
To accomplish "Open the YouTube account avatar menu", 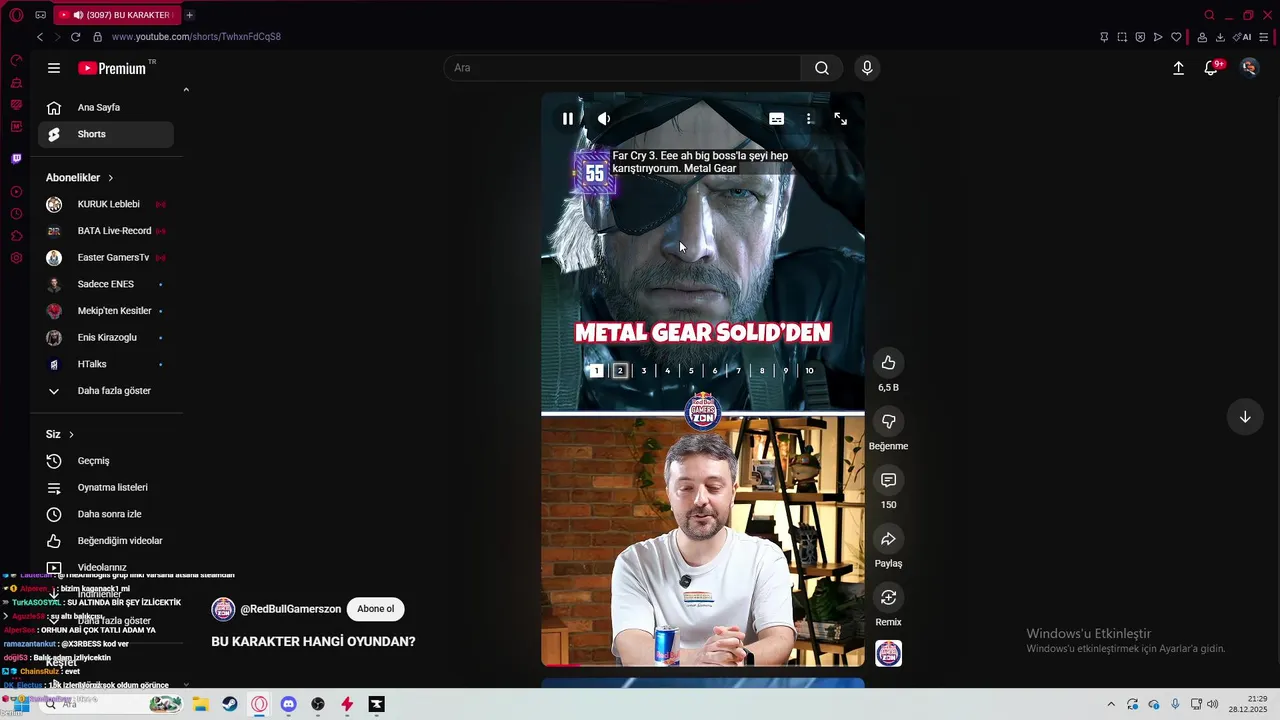I will tap(1249, 68).
